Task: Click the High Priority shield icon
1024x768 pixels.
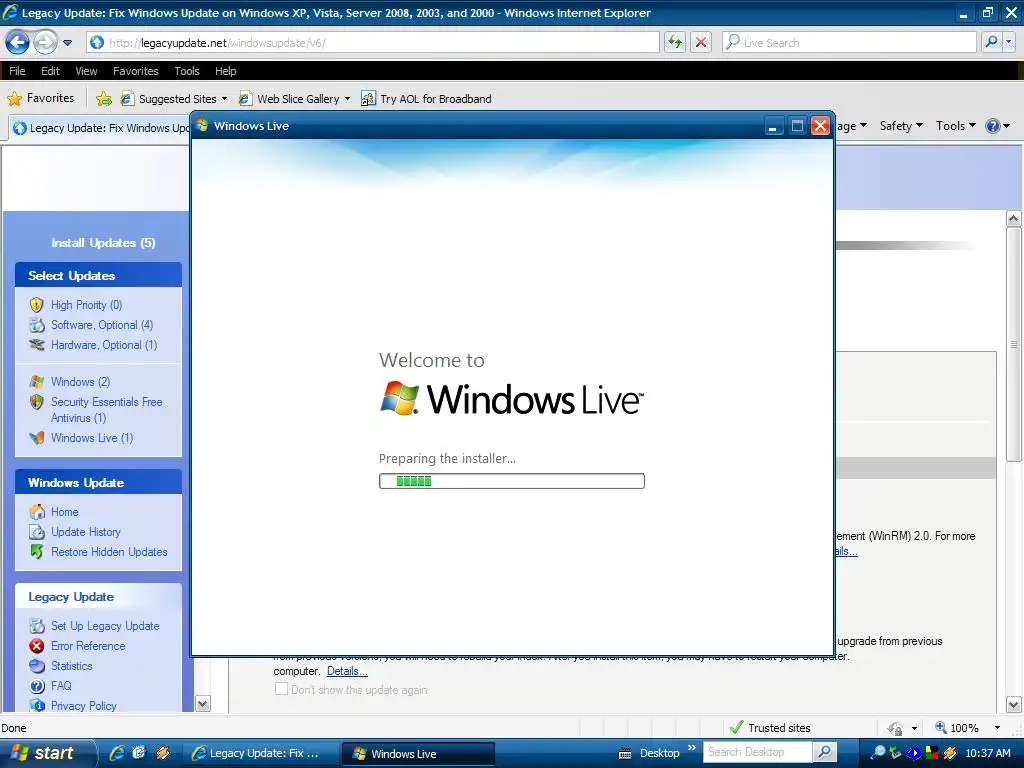Action: click(x=37, y=305)
